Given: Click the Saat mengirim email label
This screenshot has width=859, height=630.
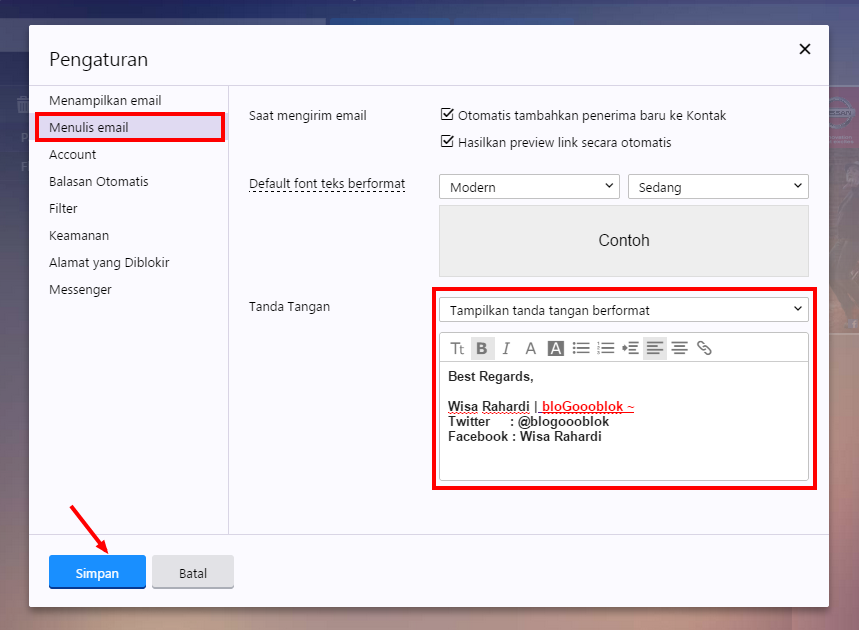Looking at the screenshot, I should (x=307, y=116).
